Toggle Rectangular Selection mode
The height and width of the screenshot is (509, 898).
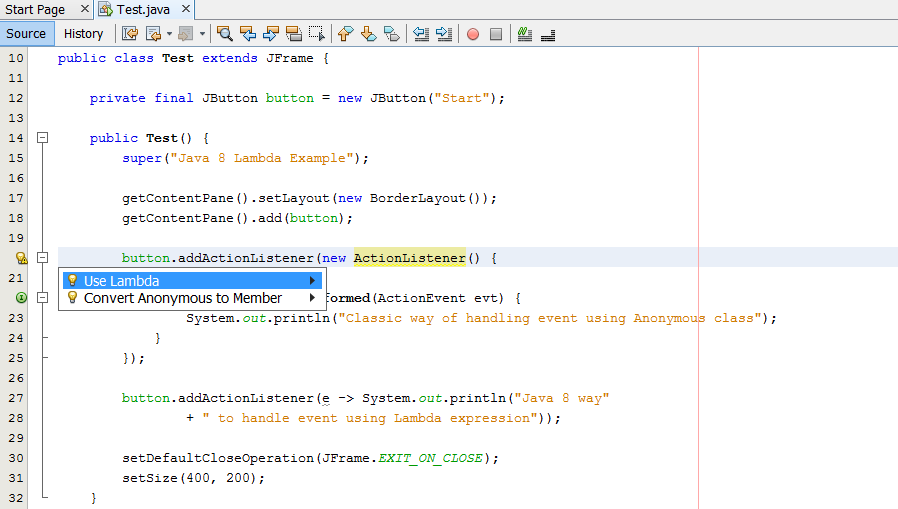click(x=317, y=34)
